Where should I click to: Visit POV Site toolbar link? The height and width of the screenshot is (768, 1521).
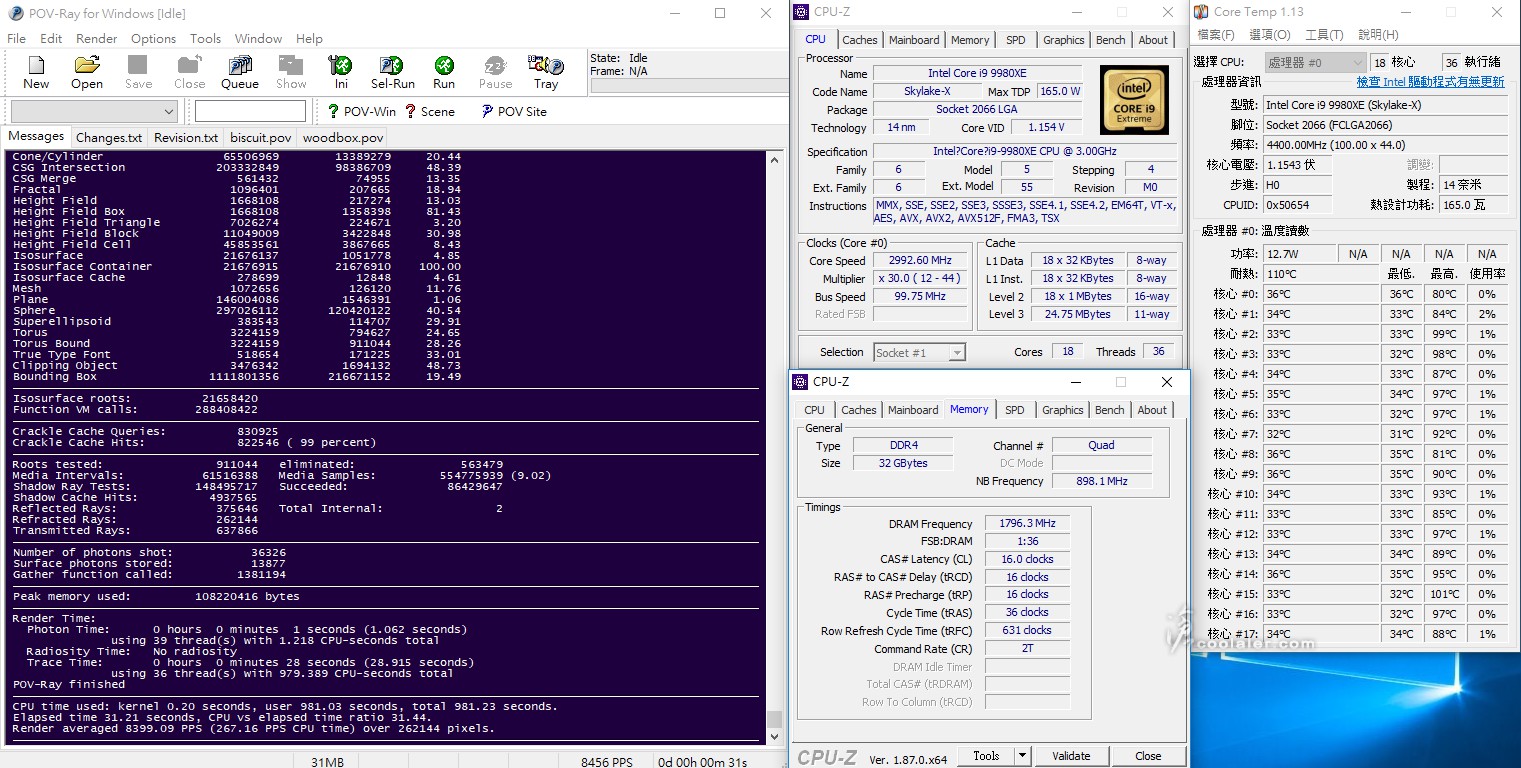(514, 111)
